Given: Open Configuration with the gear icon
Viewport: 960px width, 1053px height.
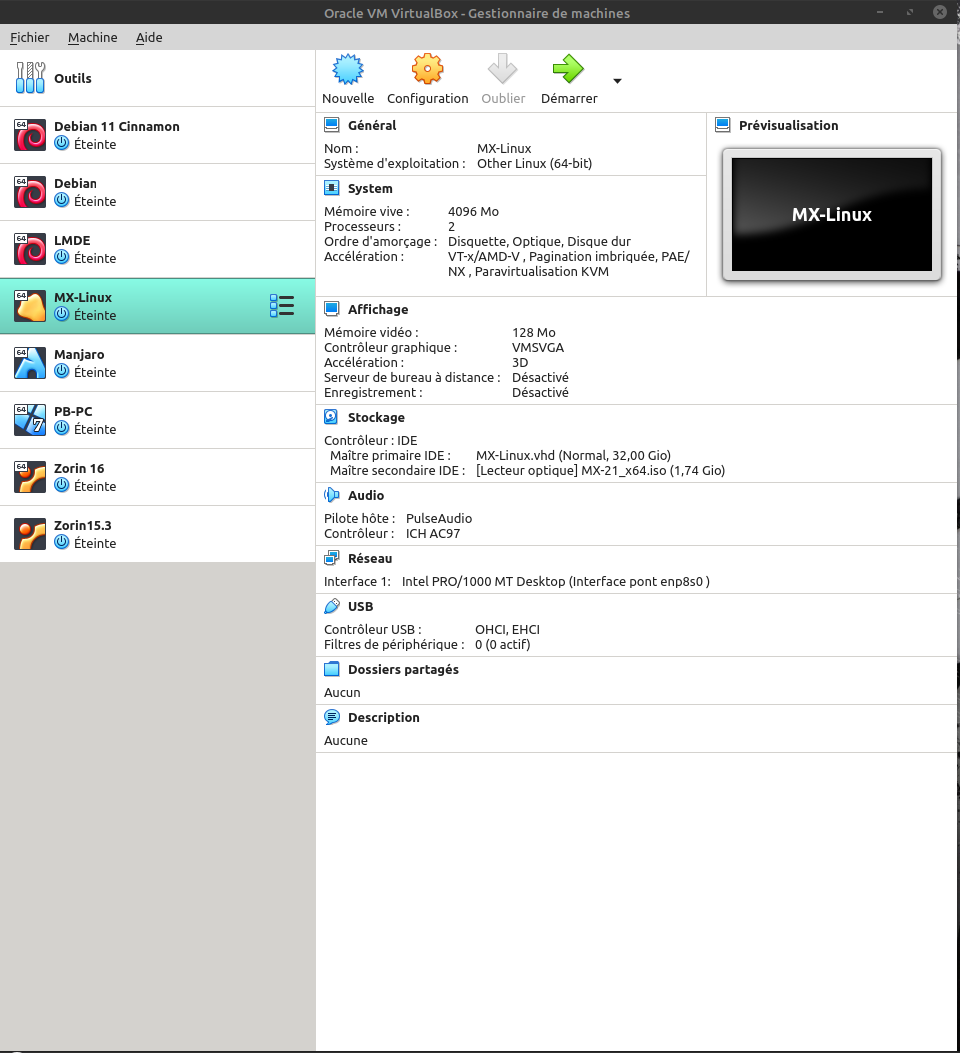Looking at the screenshot, I should click(x=427, y=70).
